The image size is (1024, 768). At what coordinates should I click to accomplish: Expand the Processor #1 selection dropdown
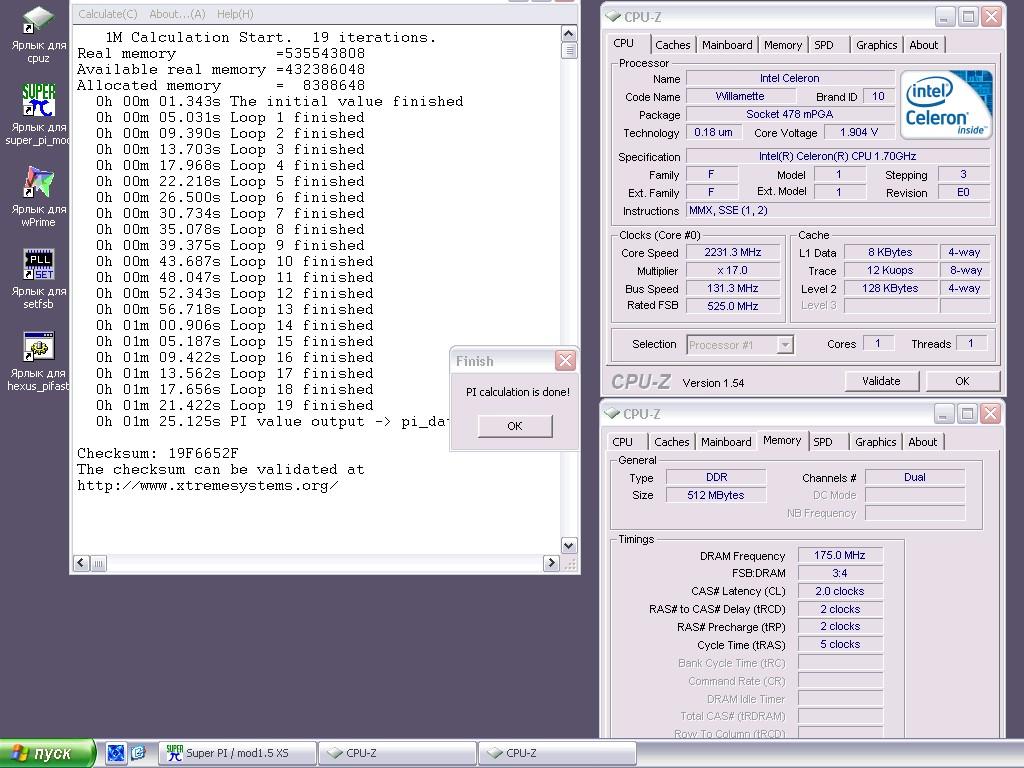pyautogui.click(x=786, y=344)
